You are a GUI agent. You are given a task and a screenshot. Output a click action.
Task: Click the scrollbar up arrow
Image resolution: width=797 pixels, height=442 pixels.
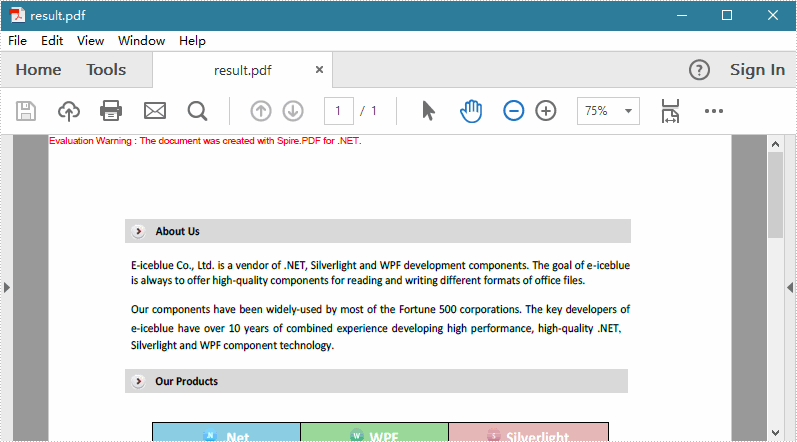point(775,144)
